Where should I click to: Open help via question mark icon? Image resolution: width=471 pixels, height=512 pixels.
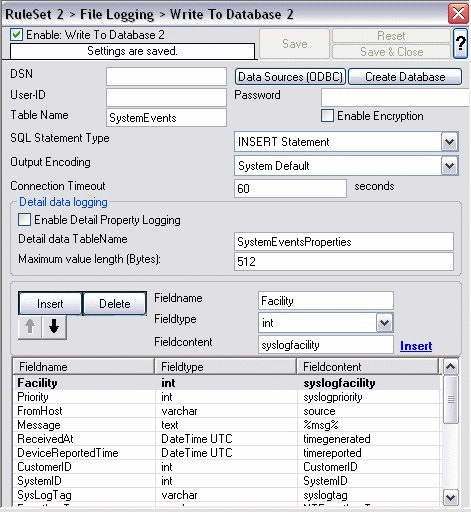[x=461, y=43]
